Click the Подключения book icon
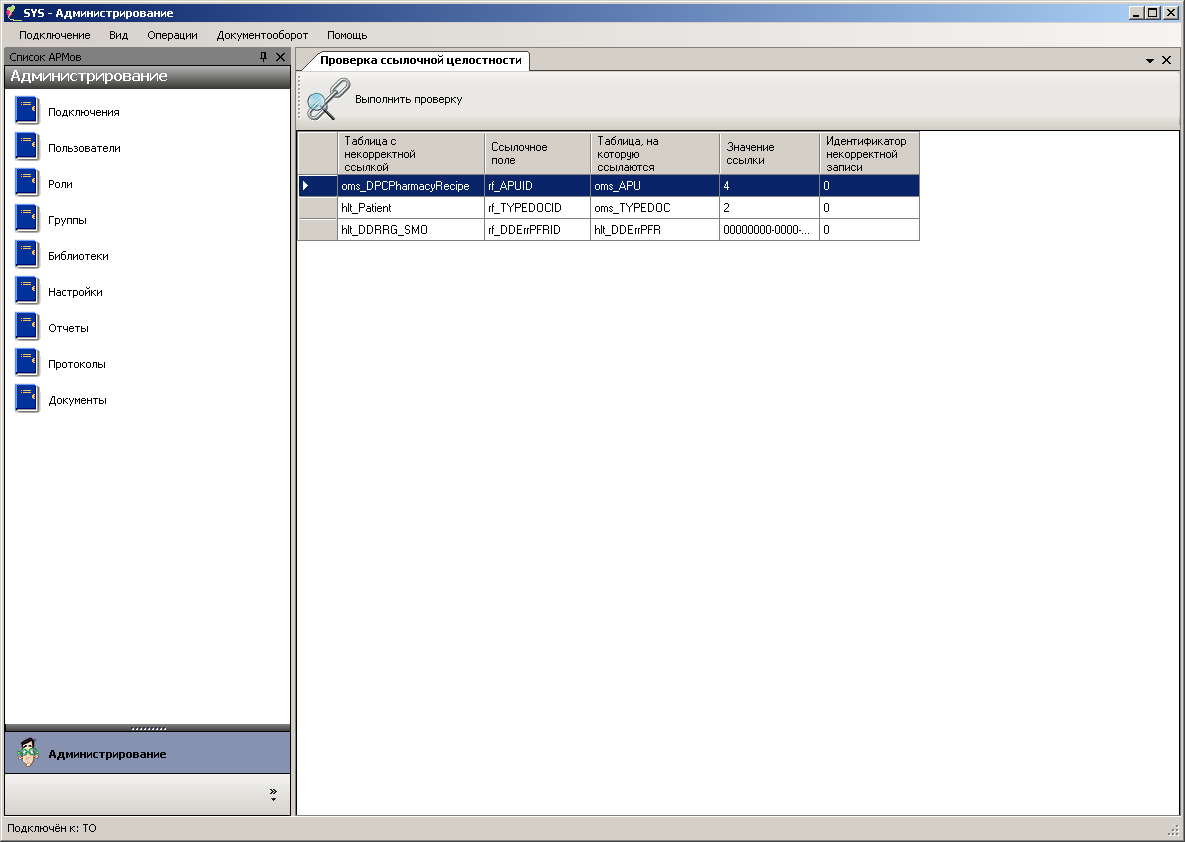1185x842 pixels. [x=27, y=111]
